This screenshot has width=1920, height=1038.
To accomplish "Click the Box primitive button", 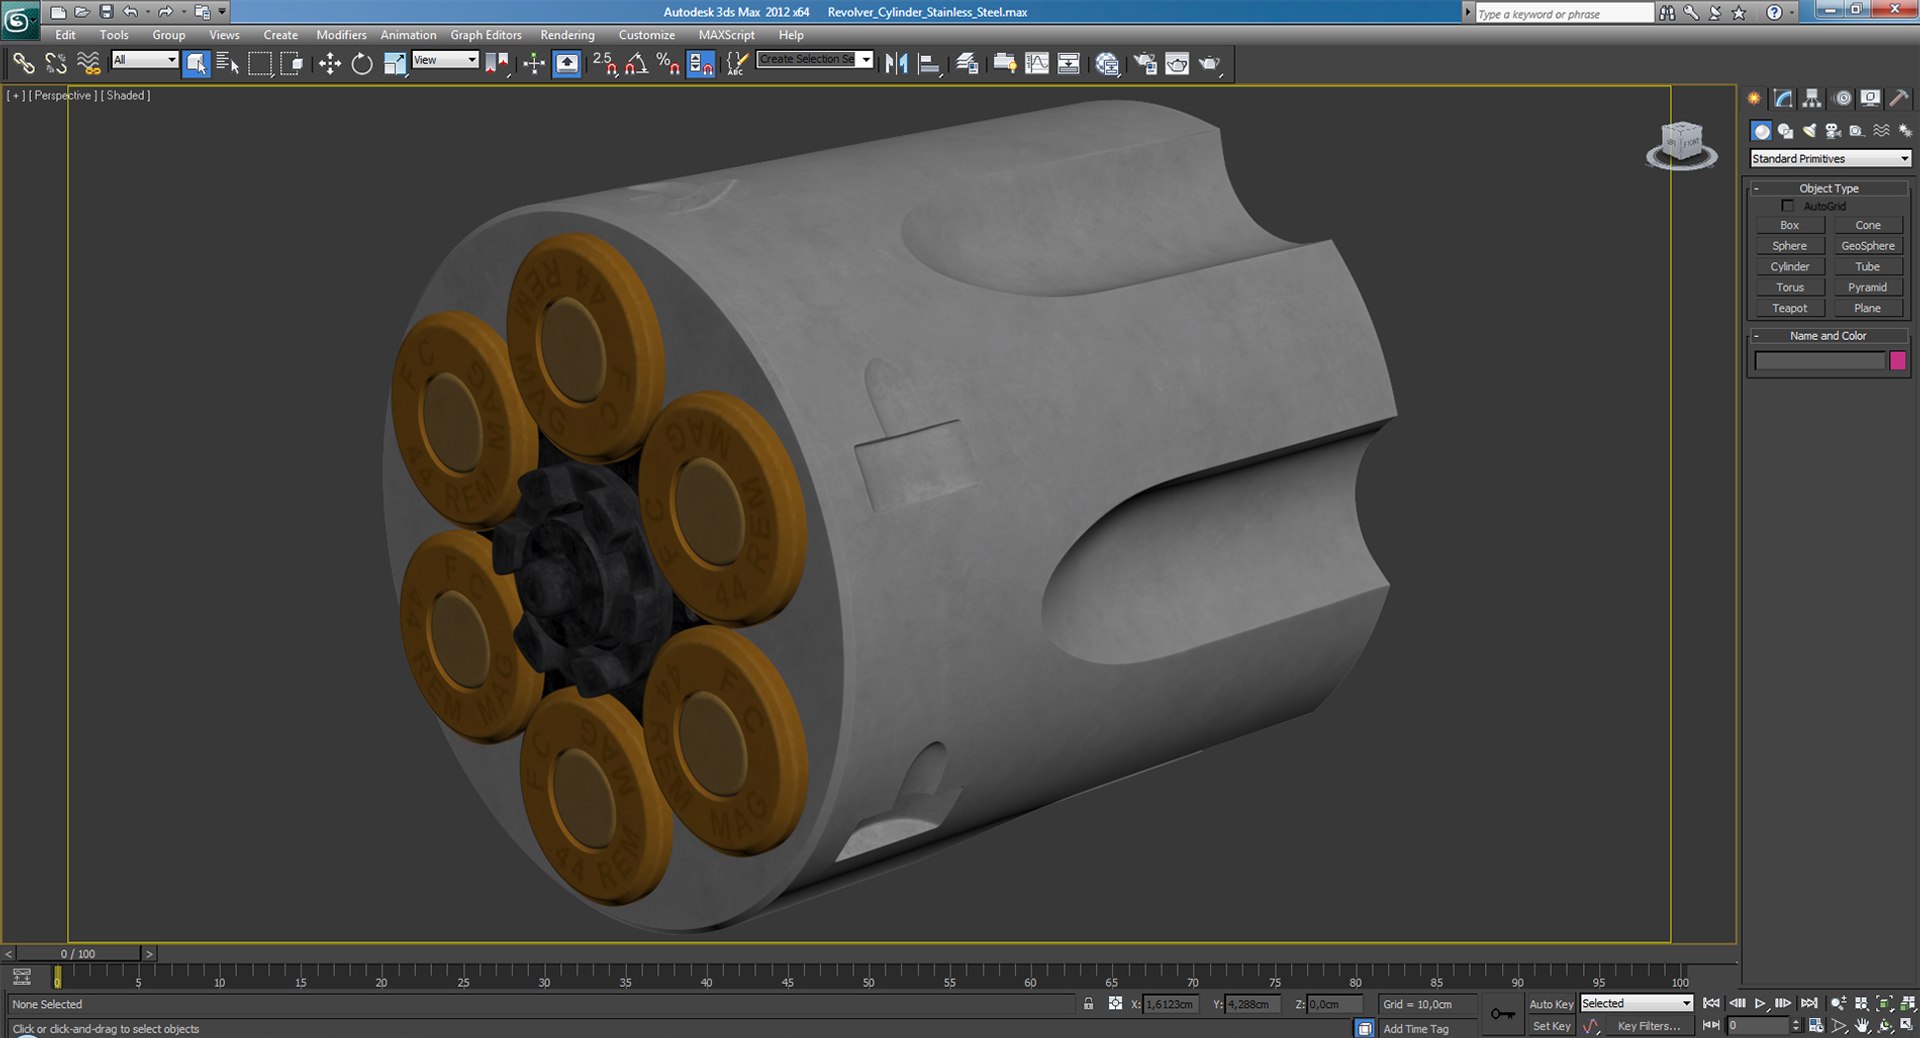I will point(1790,225).
